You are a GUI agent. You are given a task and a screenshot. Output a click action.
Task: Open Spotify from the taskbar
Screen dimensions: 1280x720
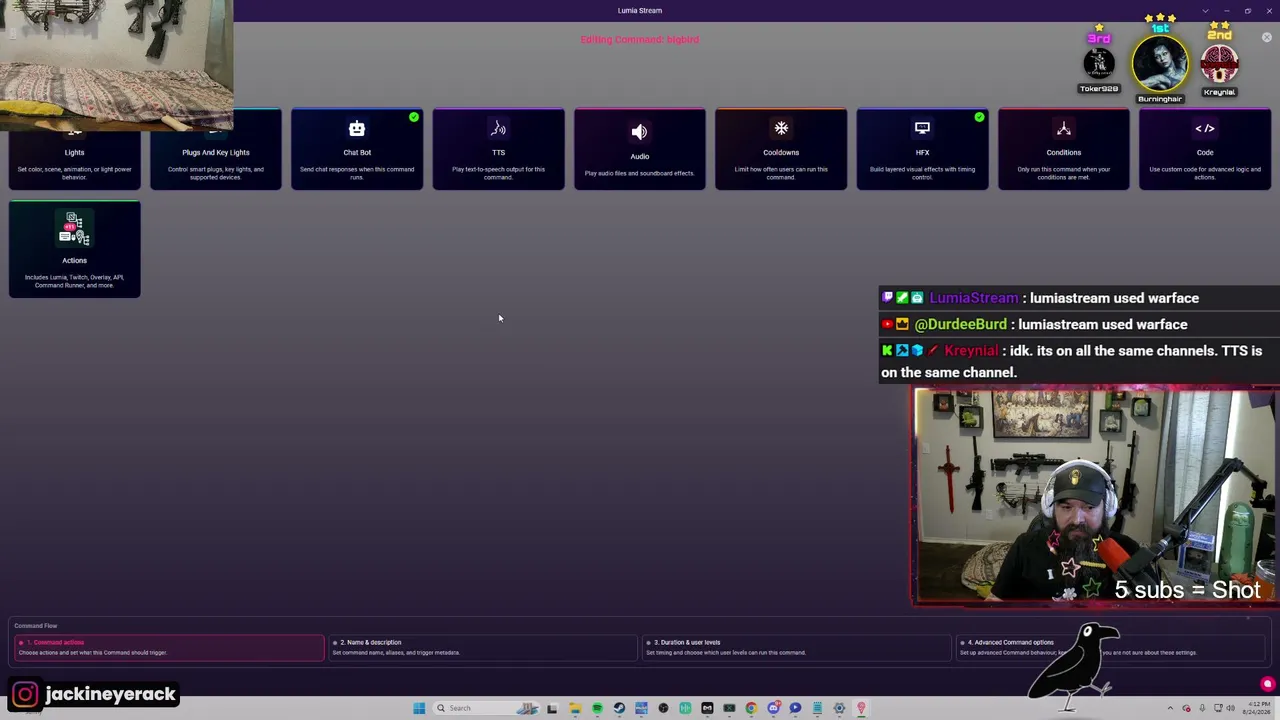point(597,708)
